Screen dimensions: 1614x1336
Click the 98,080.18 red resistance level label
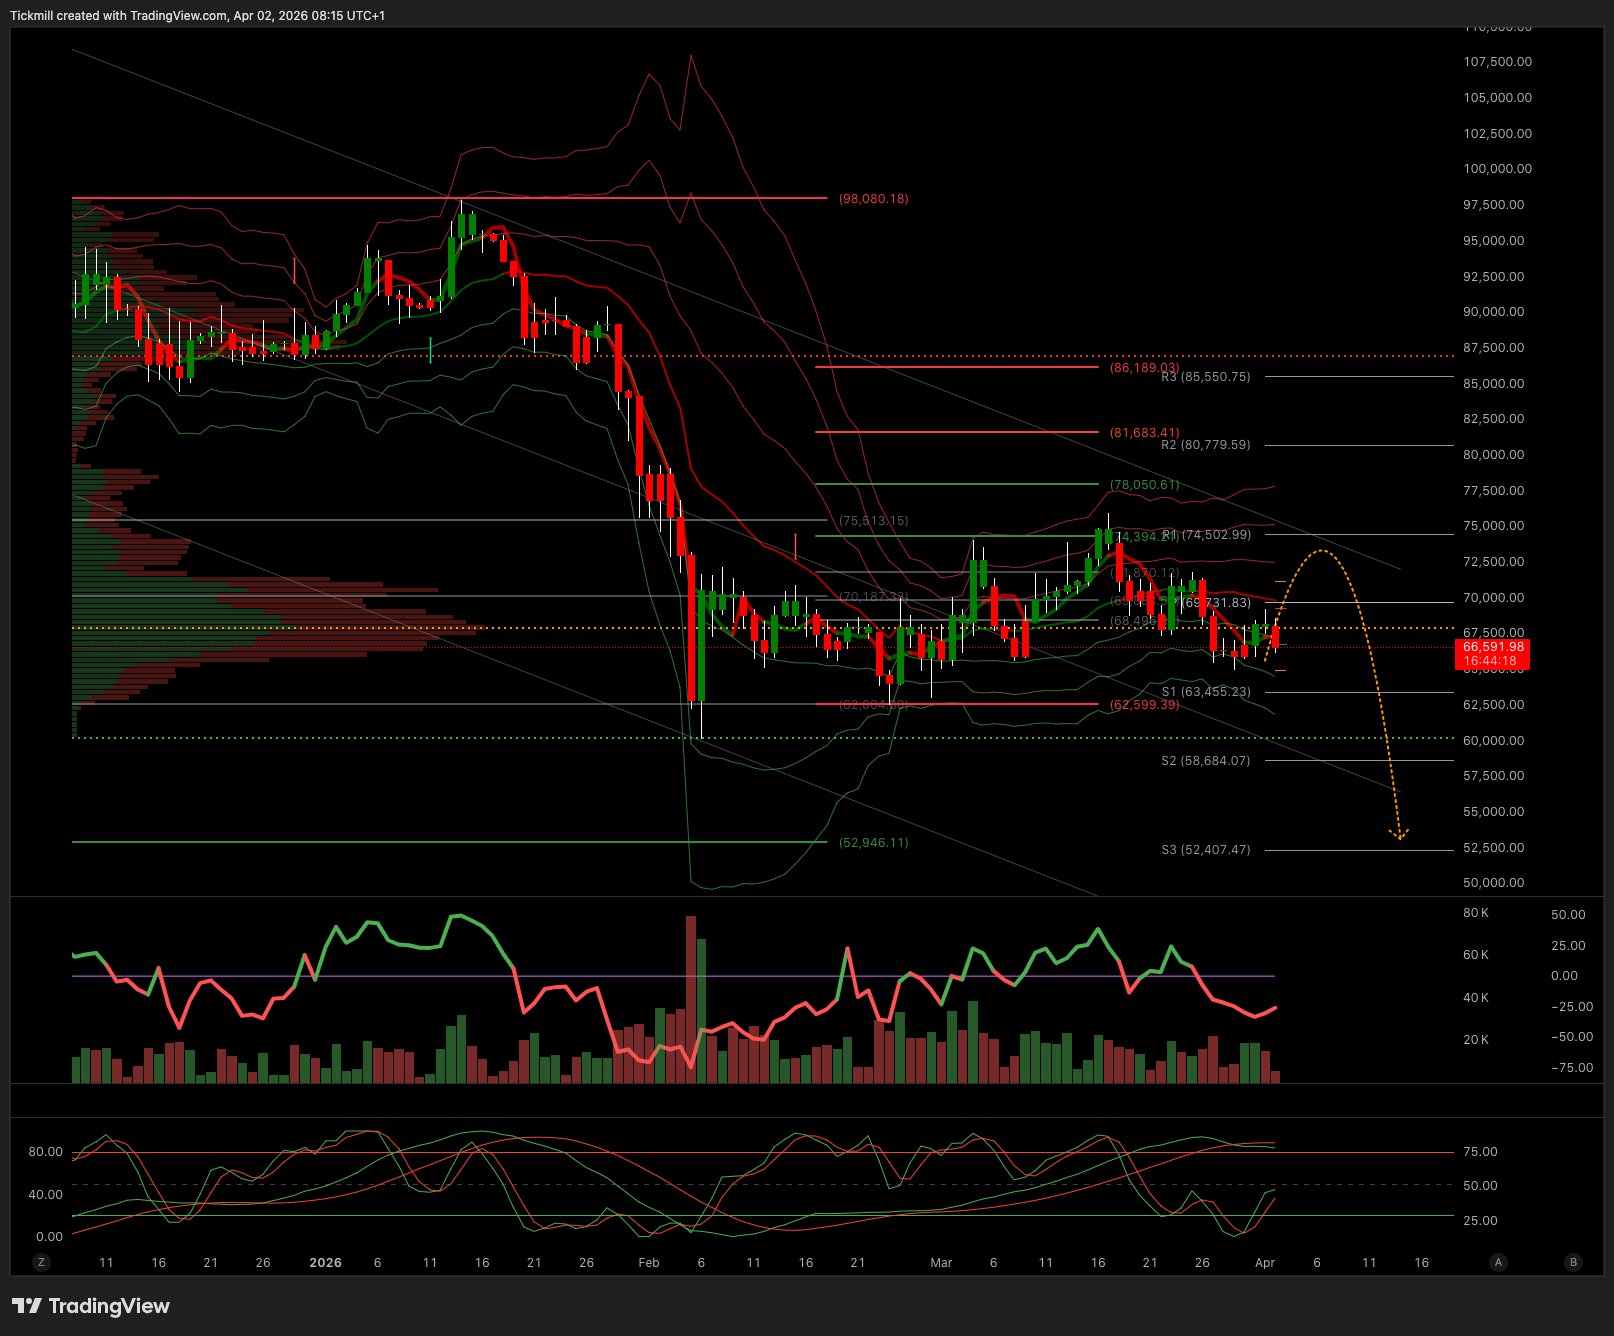tap(873, 199)
